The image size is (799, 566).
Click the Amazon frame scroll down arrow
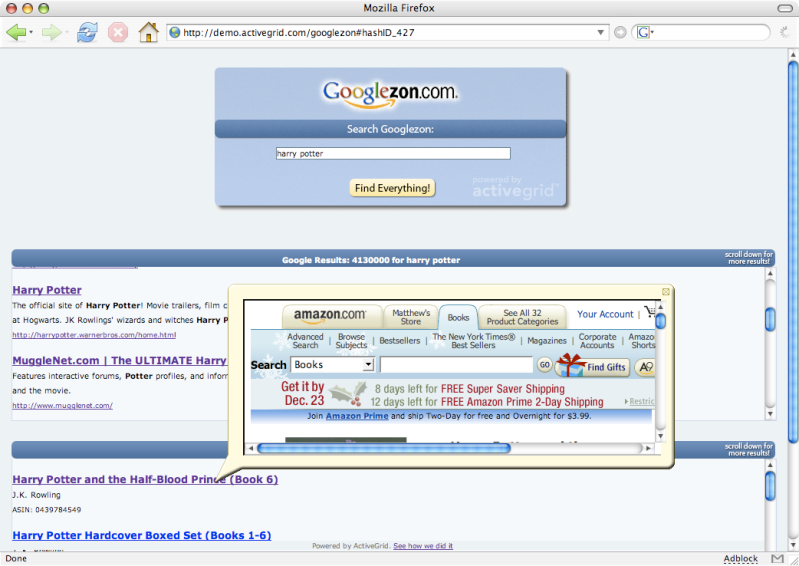click(660, 436)
